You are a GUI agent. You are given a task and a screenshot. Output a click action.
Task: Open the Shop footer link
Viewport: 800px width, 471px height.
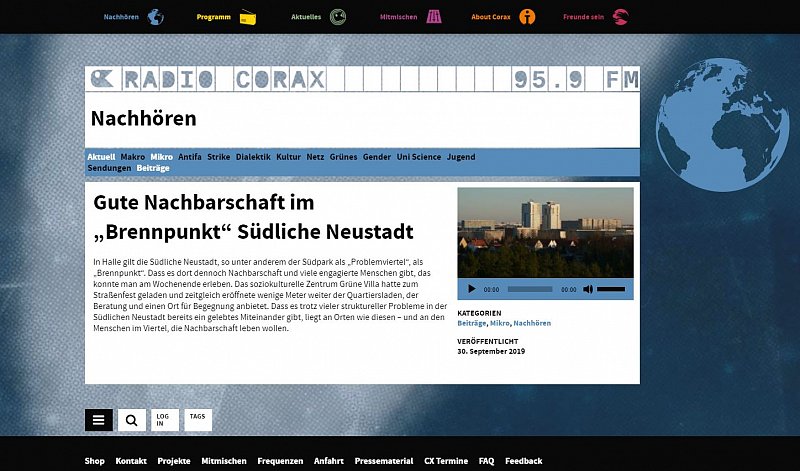(x=94, y=461)
